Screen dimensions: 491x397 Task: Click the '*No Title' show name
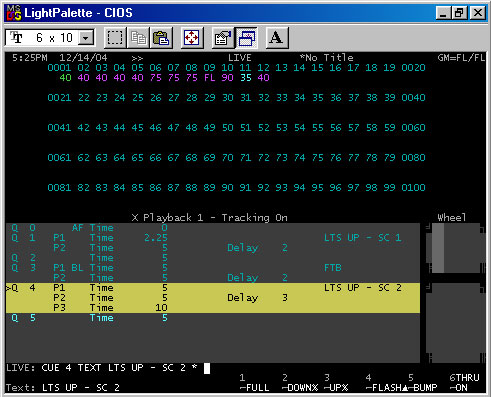click(x=327, y=58)
